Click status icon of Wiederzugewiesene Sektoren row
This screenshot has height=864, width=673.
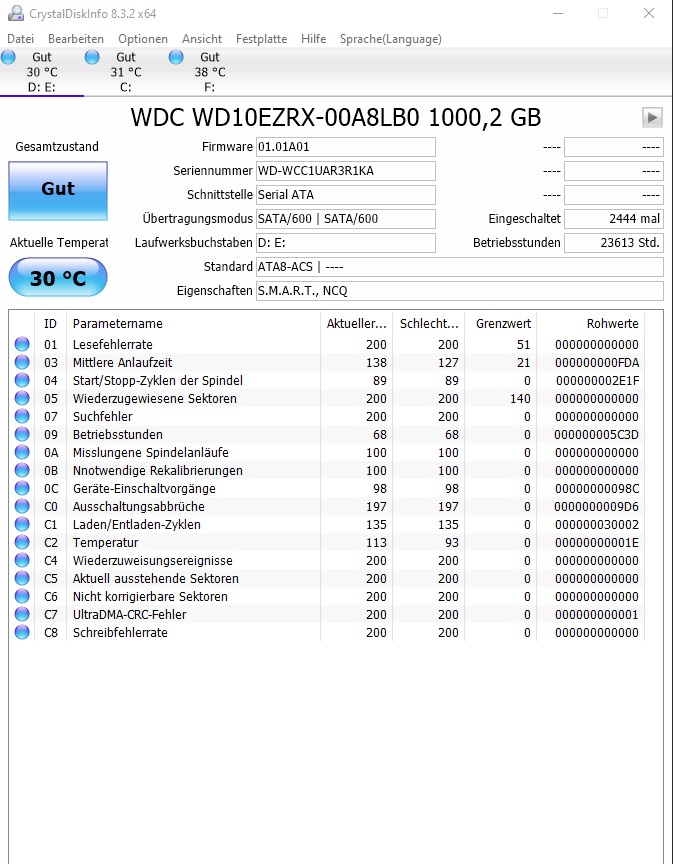click(x=22, y=398)
